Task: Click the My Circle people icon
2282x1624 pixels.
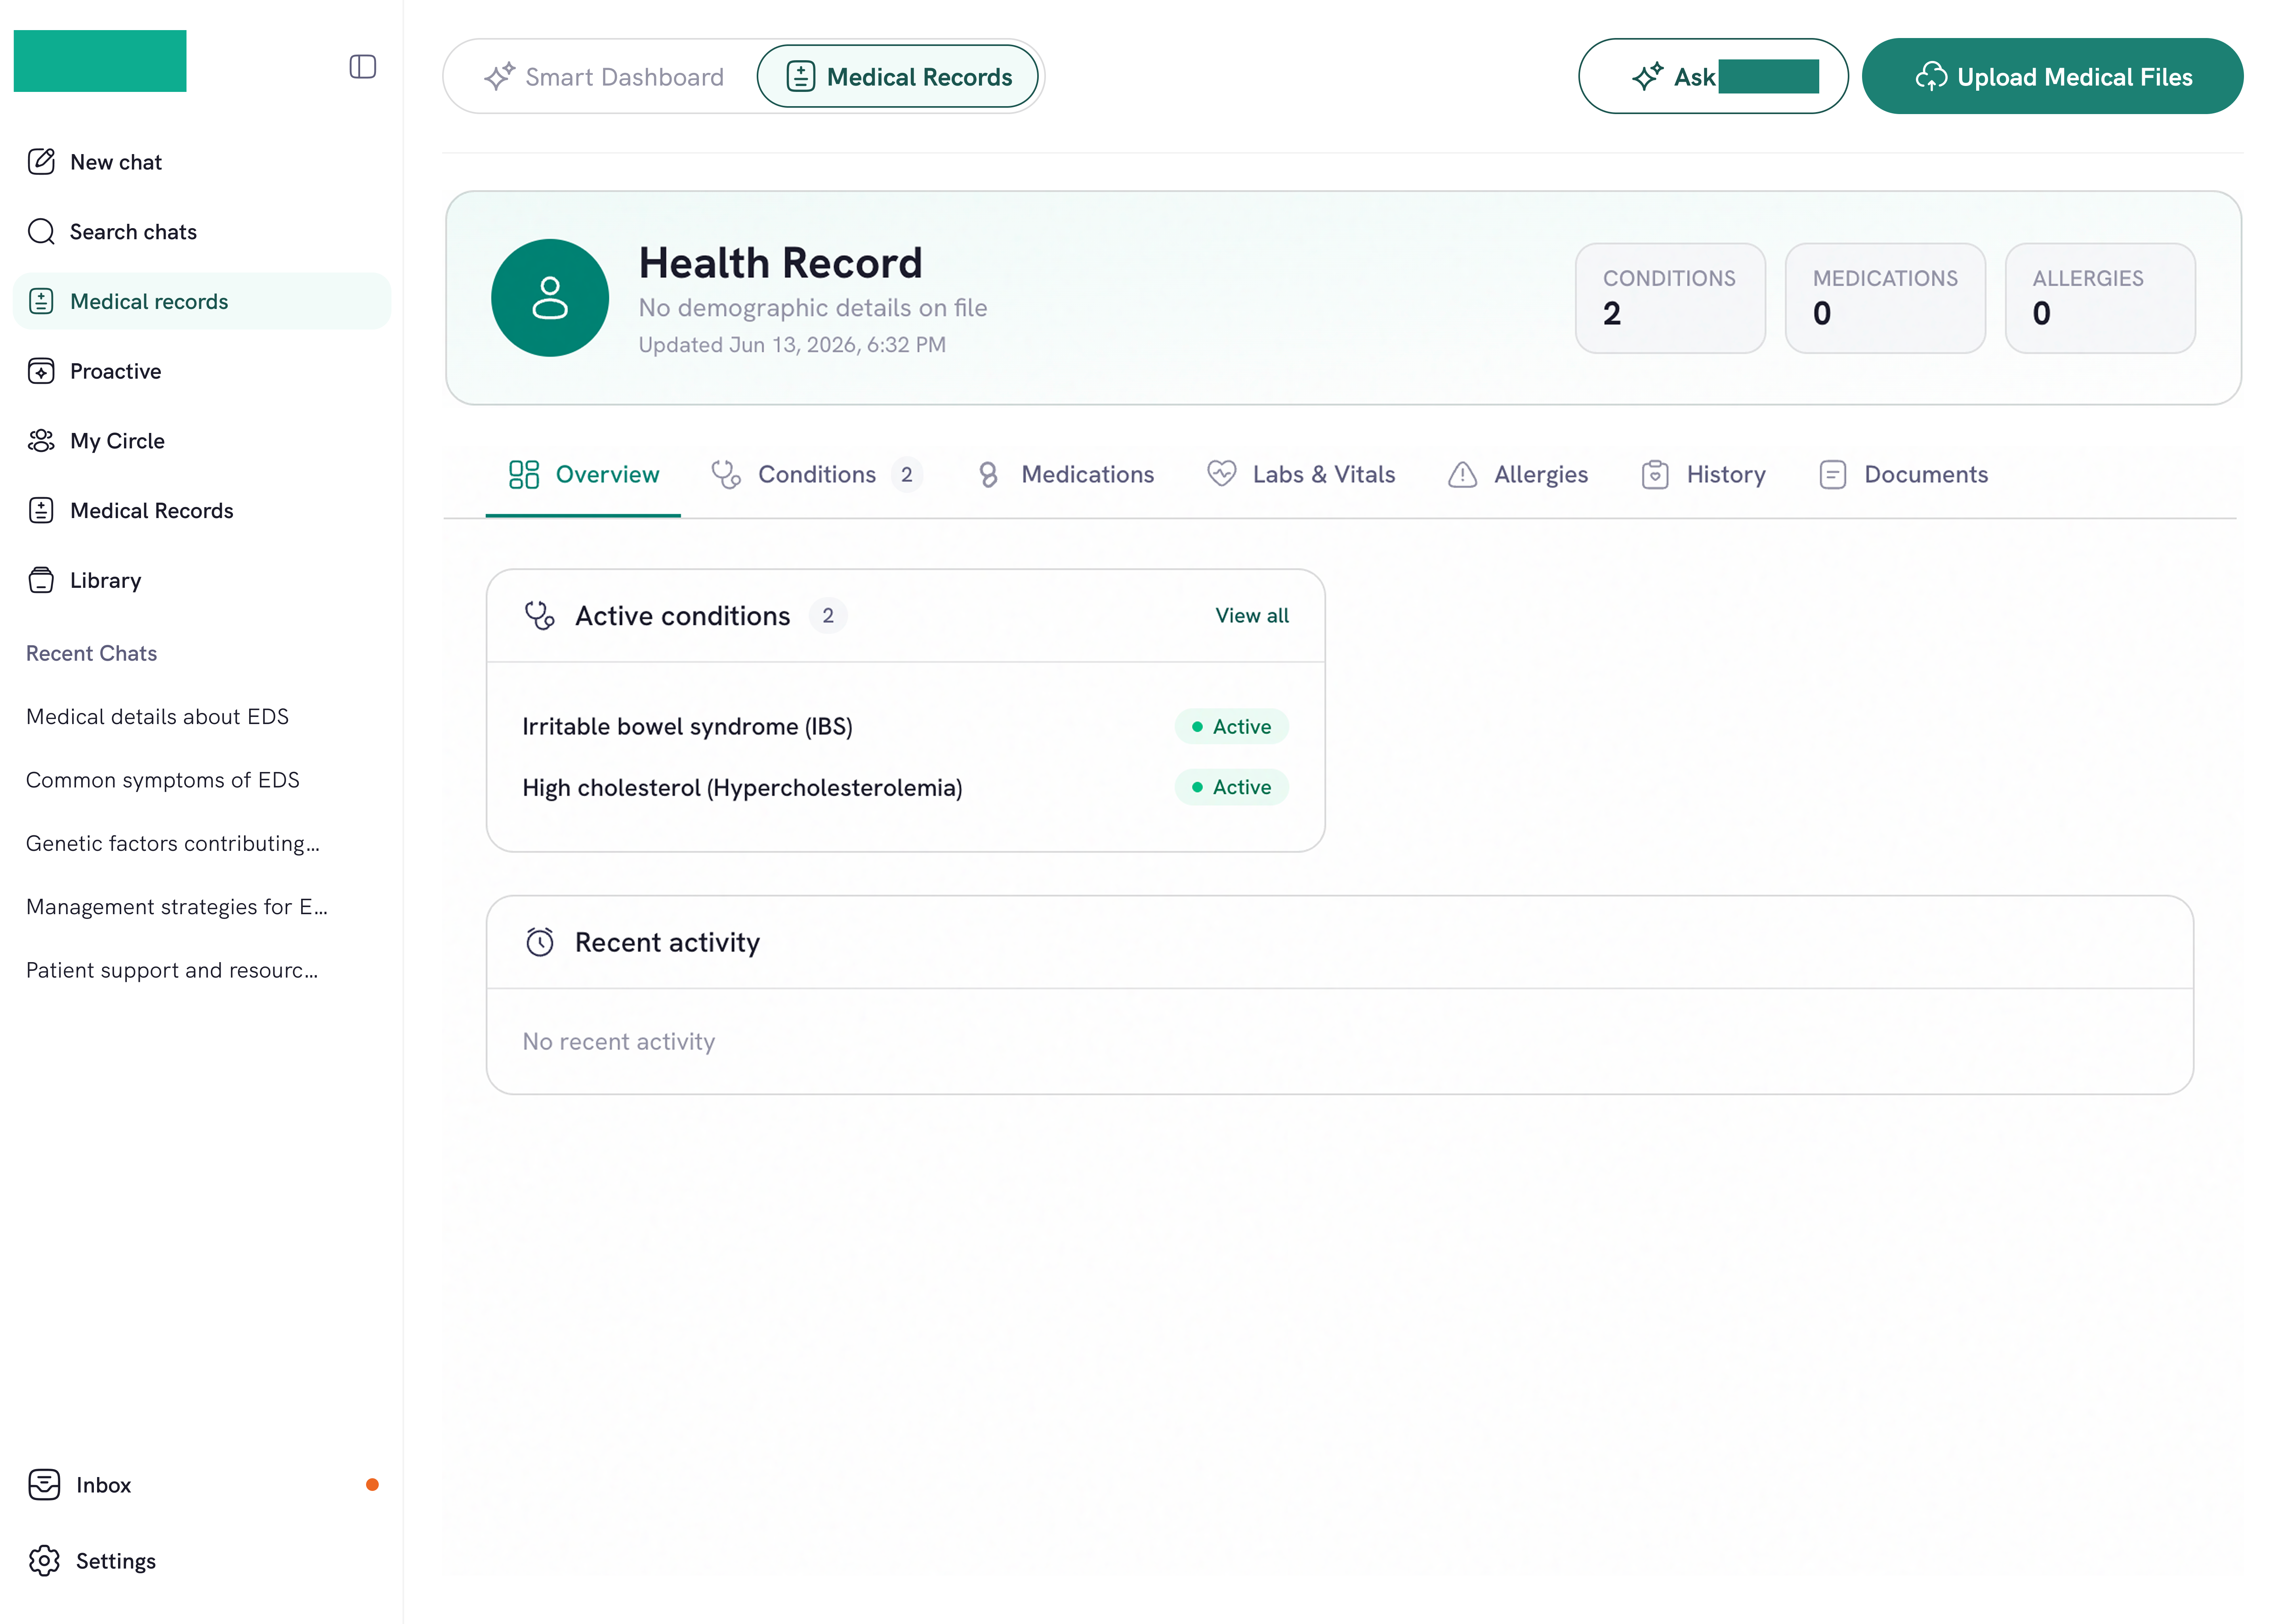Action: click(41, 441)
